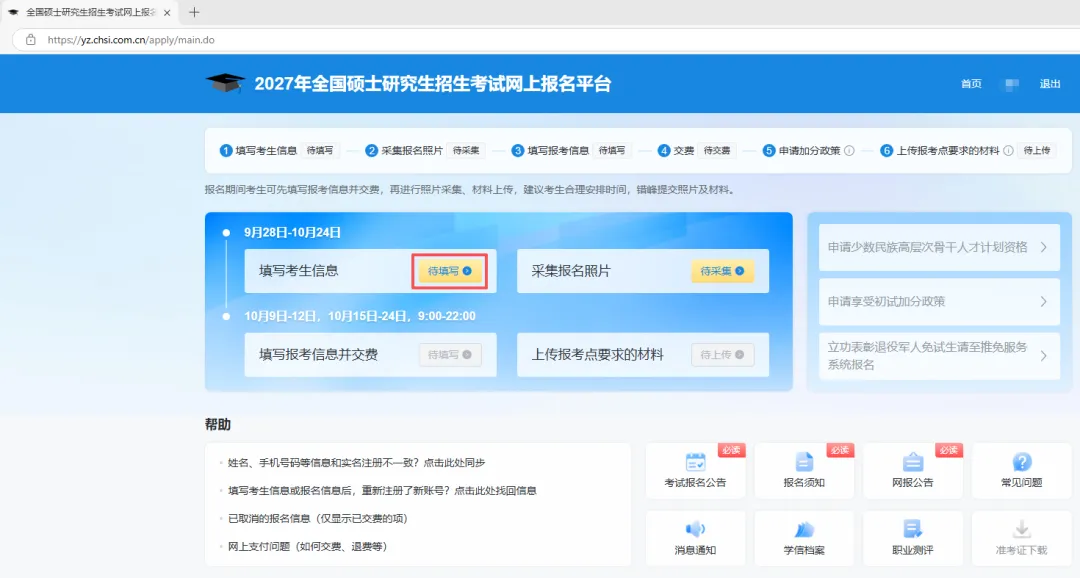
Task: Open the 网报公告 icon
Action: pyautogui.click(x=913, y=462)
